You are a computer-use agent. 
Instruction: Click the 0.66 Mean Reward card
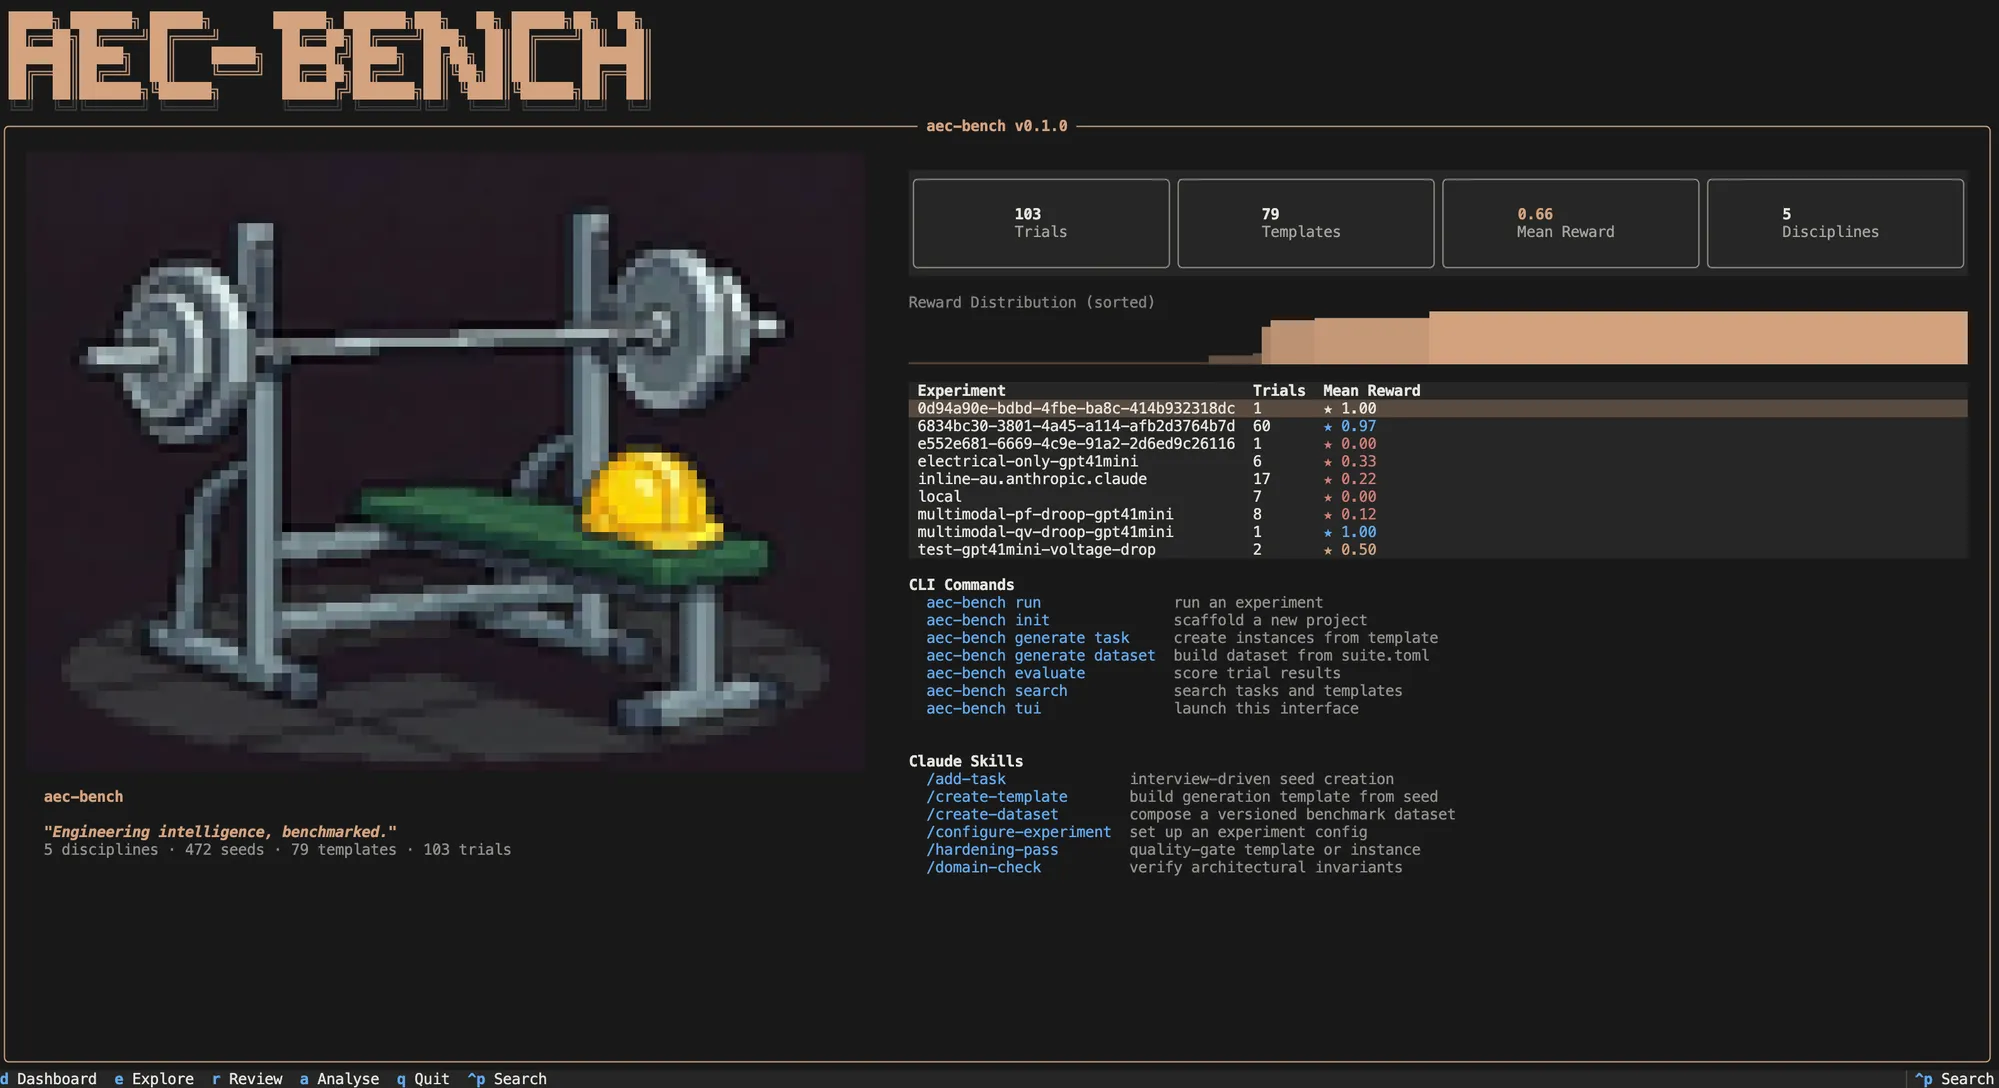(x=1570, y=223)
